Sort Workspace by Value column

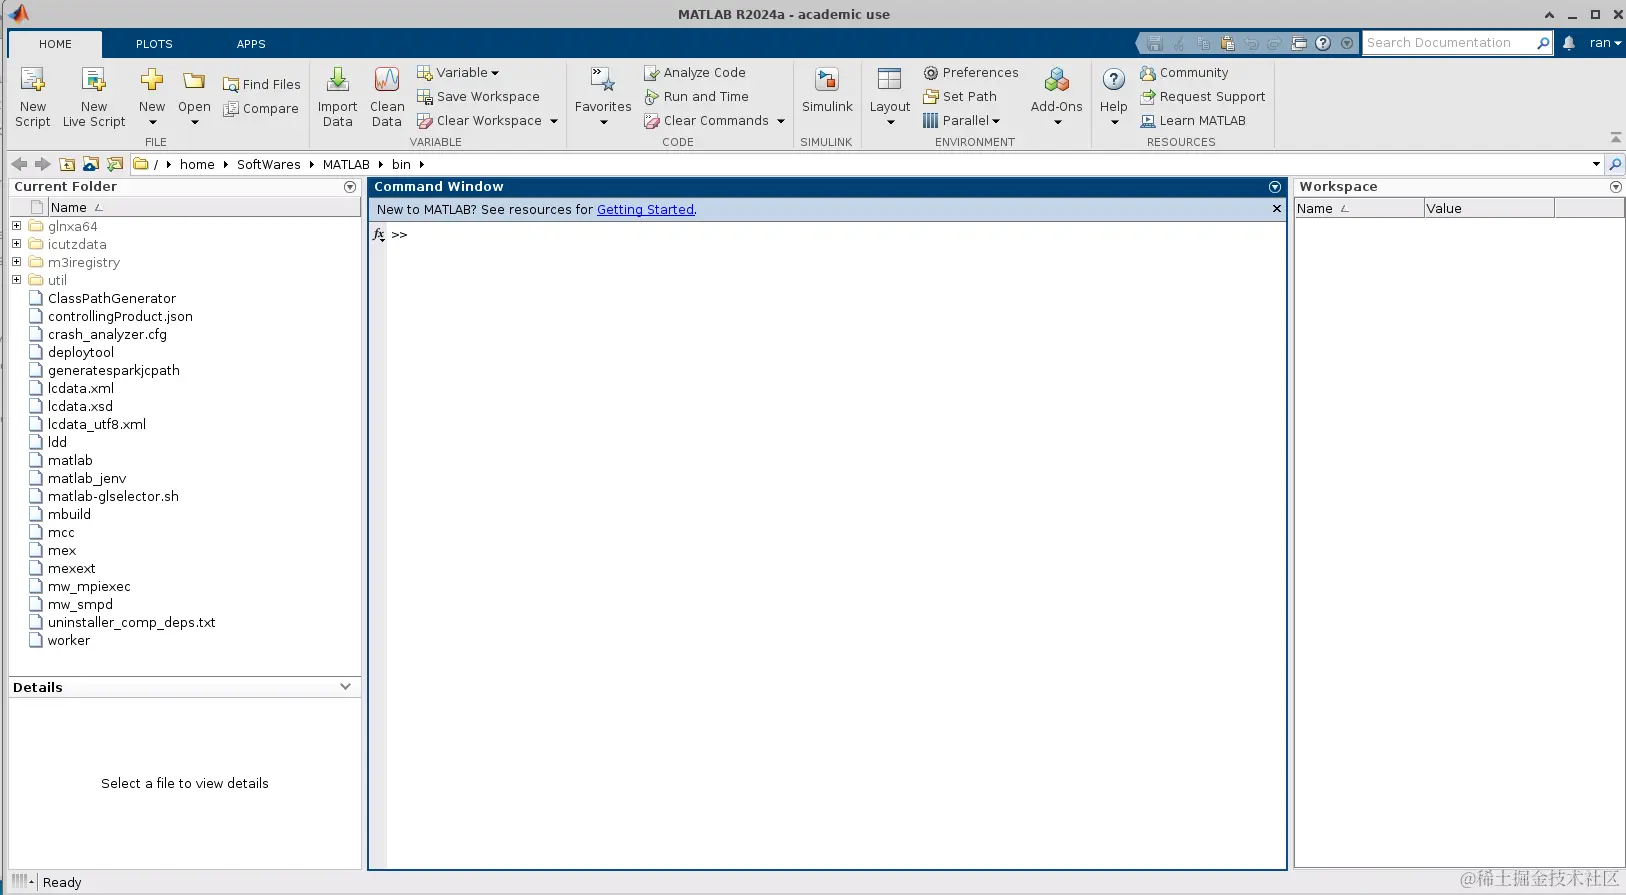click(x=1489, y=208)
